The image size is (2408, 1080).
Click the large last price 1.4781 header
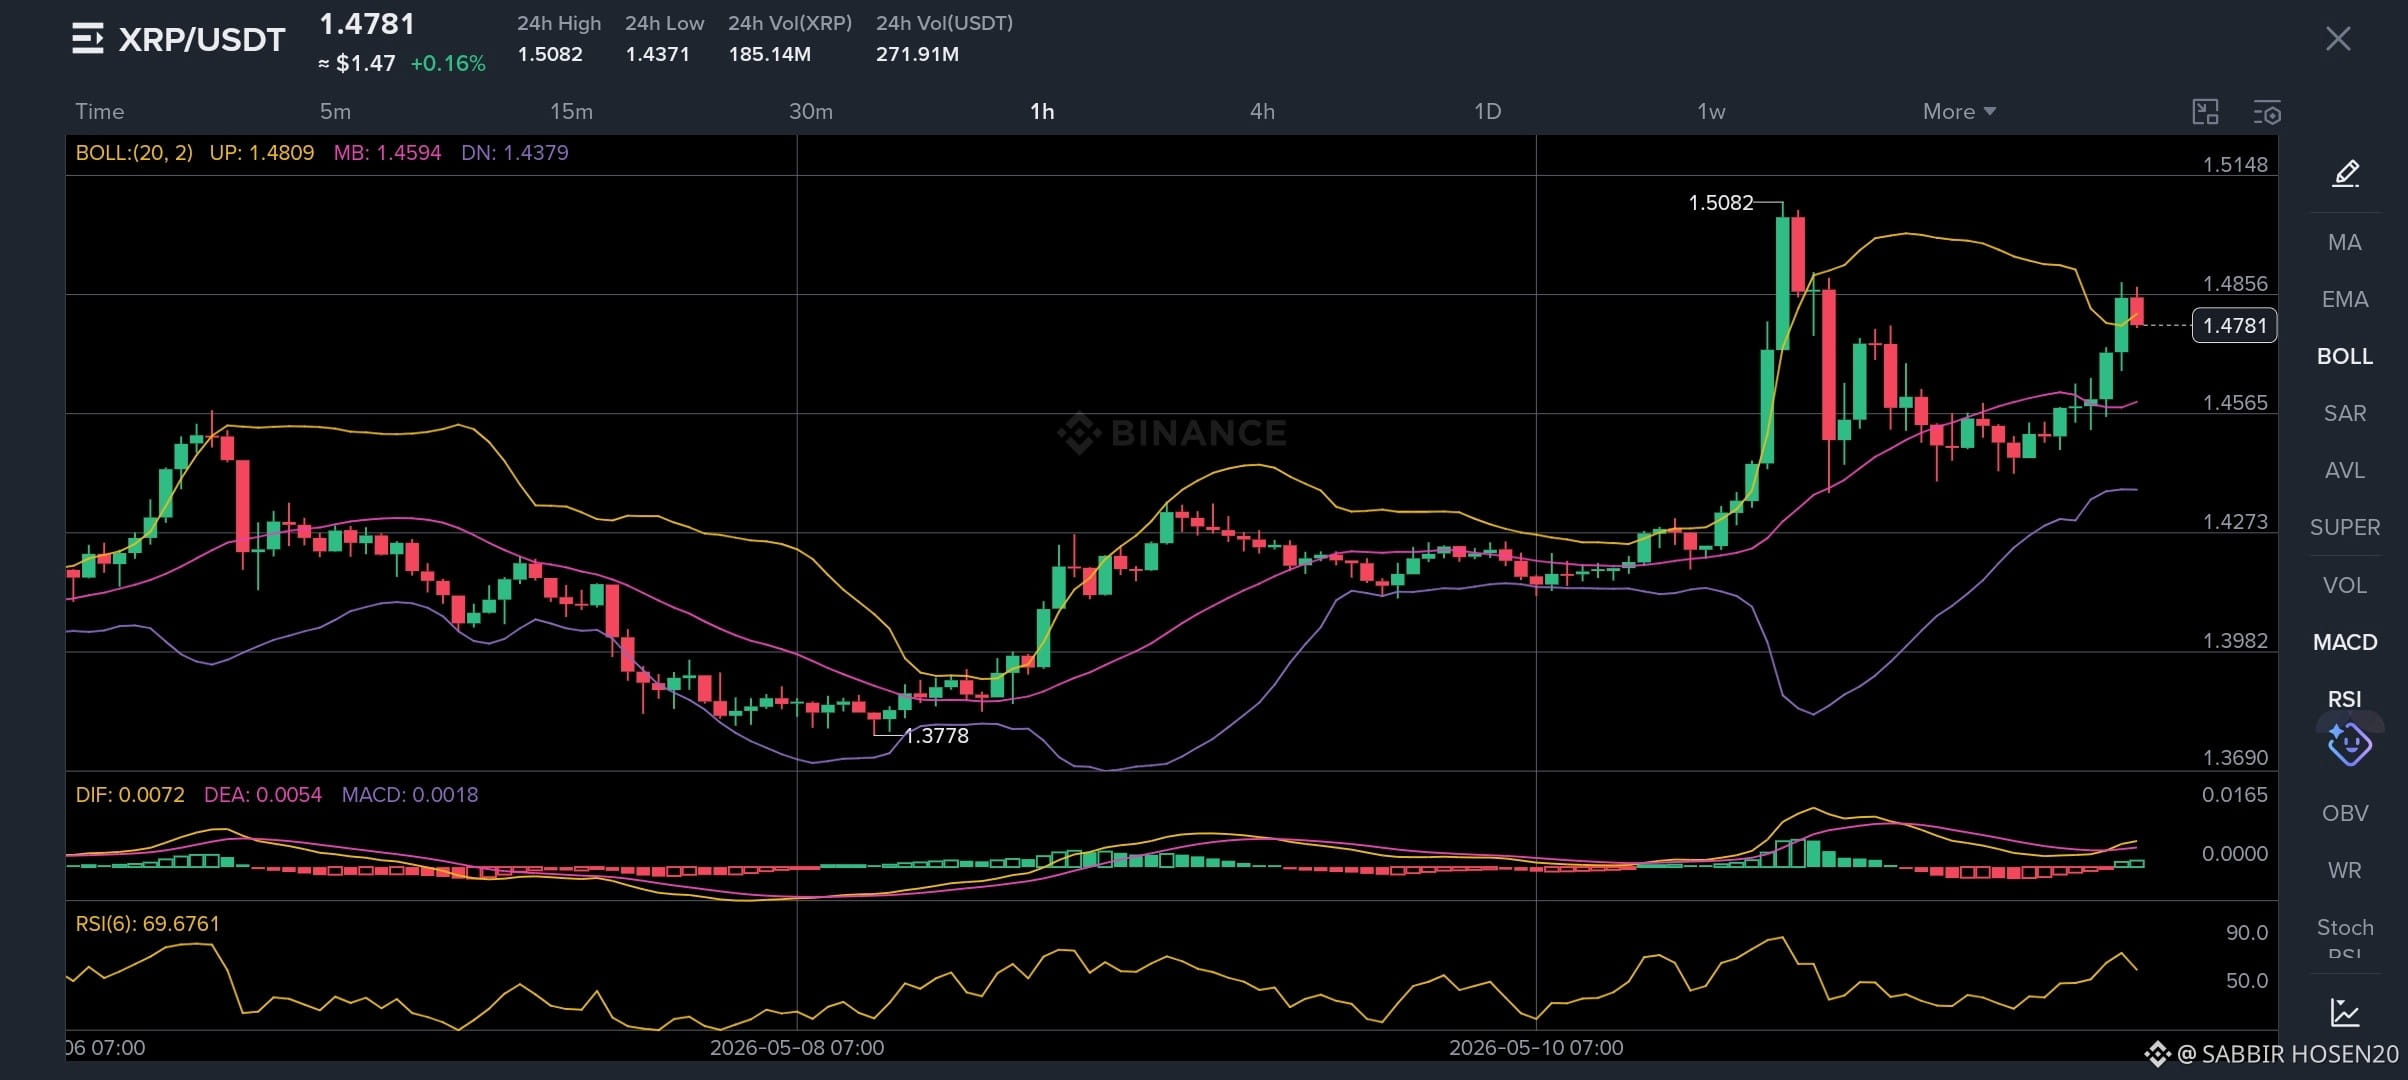coord(366,24)
